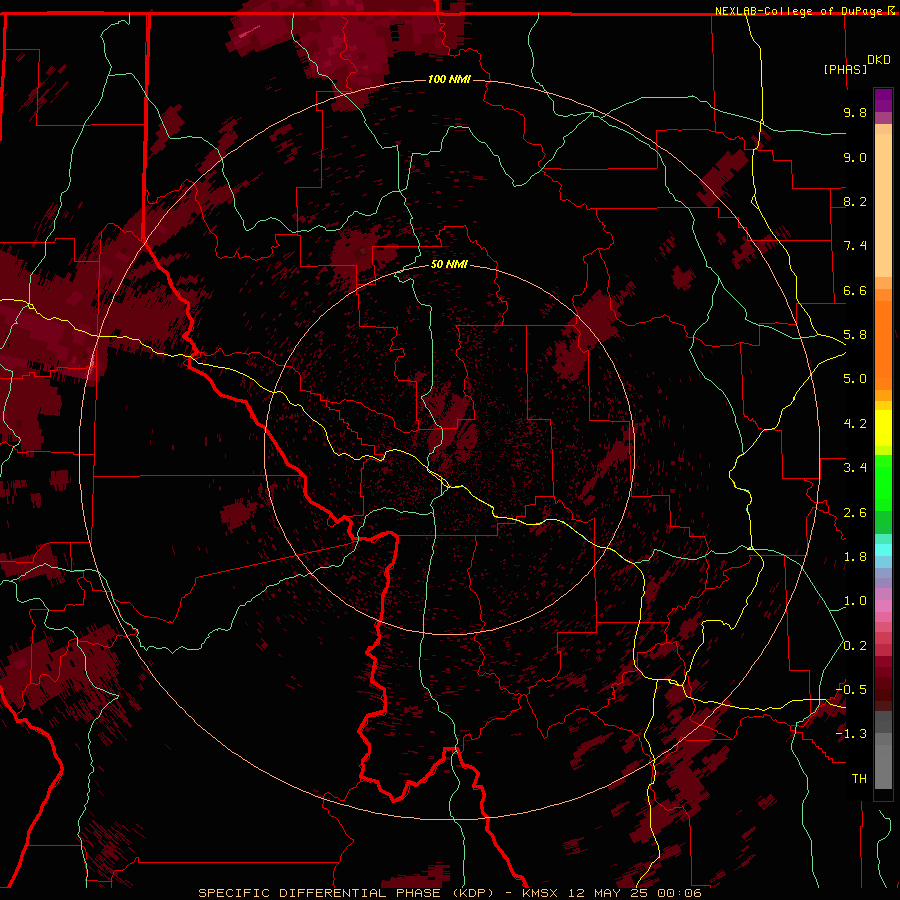Click the 4.2 legend value
900x900 pixels.
(855, 424)
